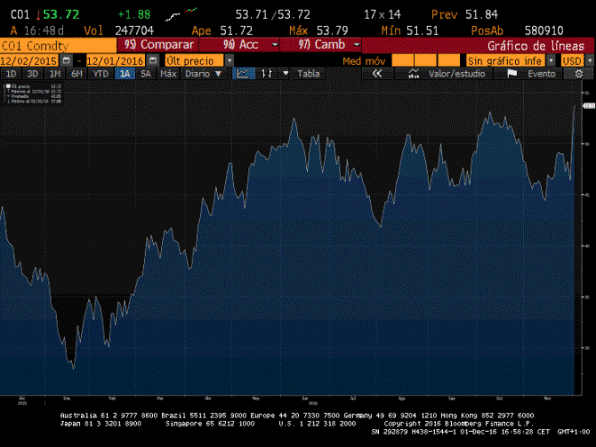
Task: Switch to 6M time range
Action: (77, 73)
